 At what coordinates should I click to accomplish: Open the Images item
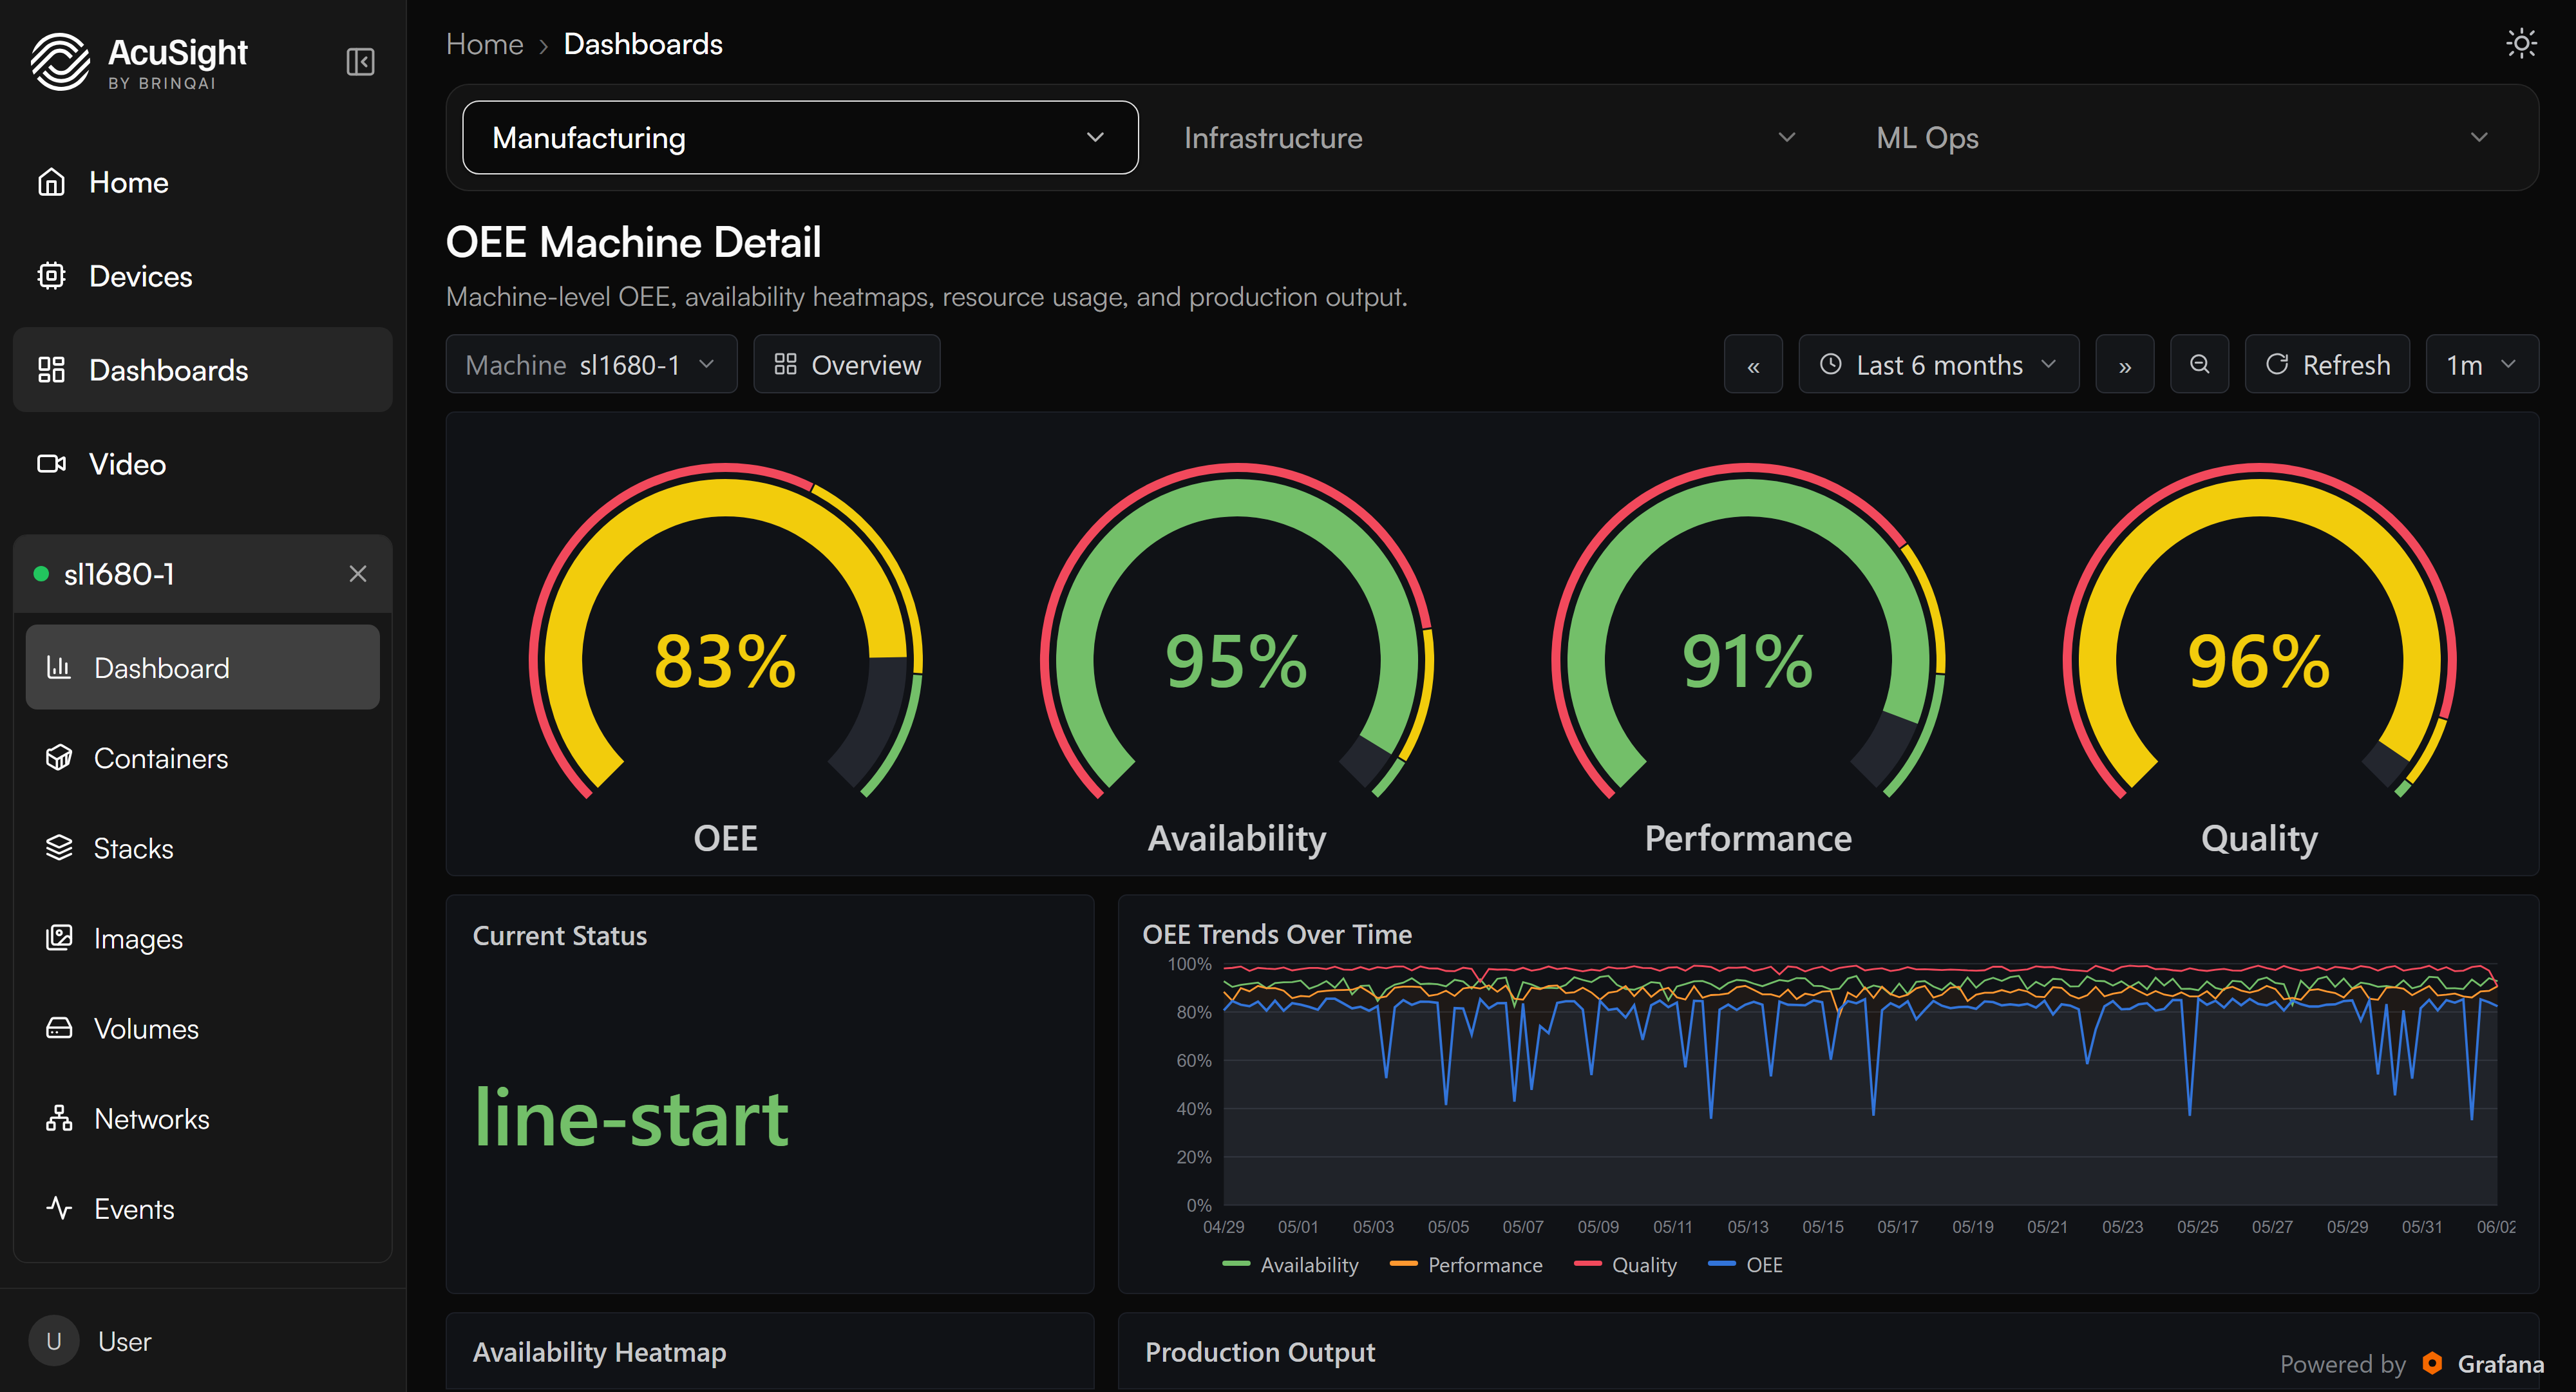[203, 938]
